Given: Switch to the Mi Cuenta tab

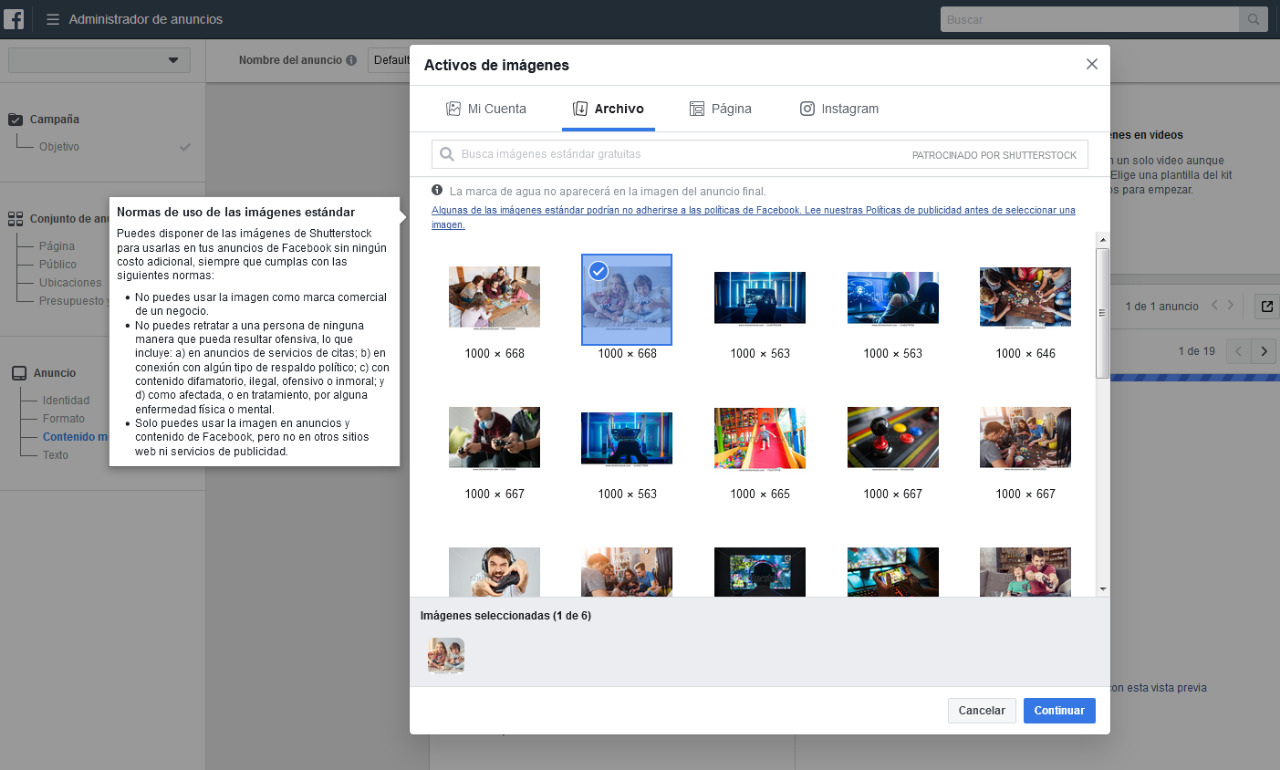Looking at the screenshot, I should point(486,109).
